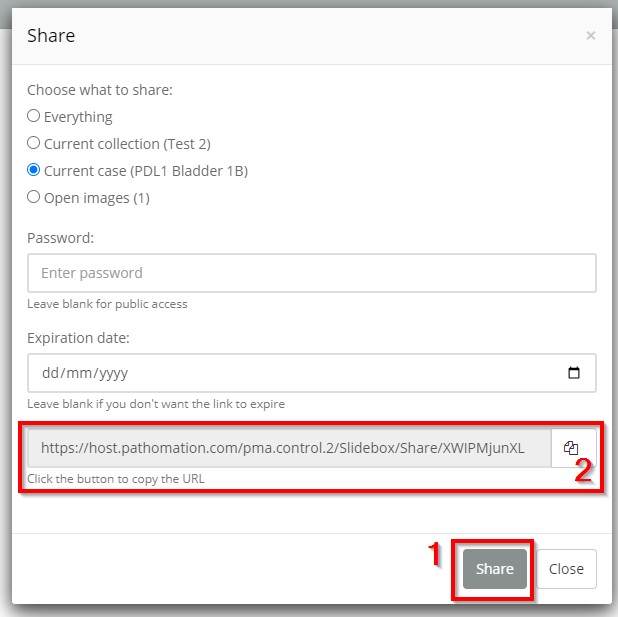Click the generated share URL field
This screenshot has height=617, width=618.
pyautogui.click(x=289, y=448)
